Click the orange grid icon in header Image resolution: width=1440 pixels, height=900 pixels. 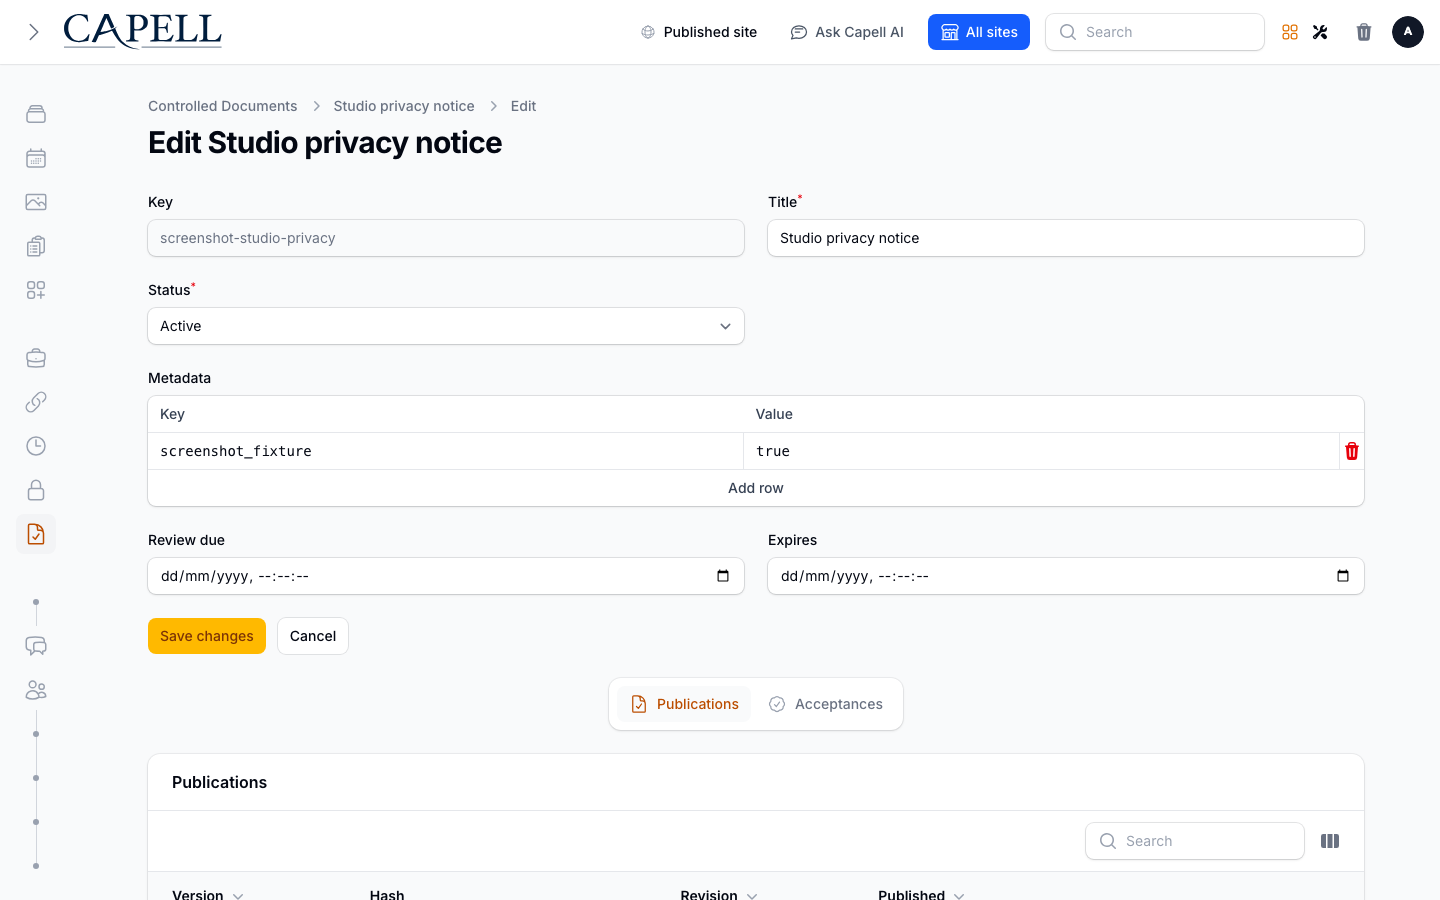(x=1290, y=32)
